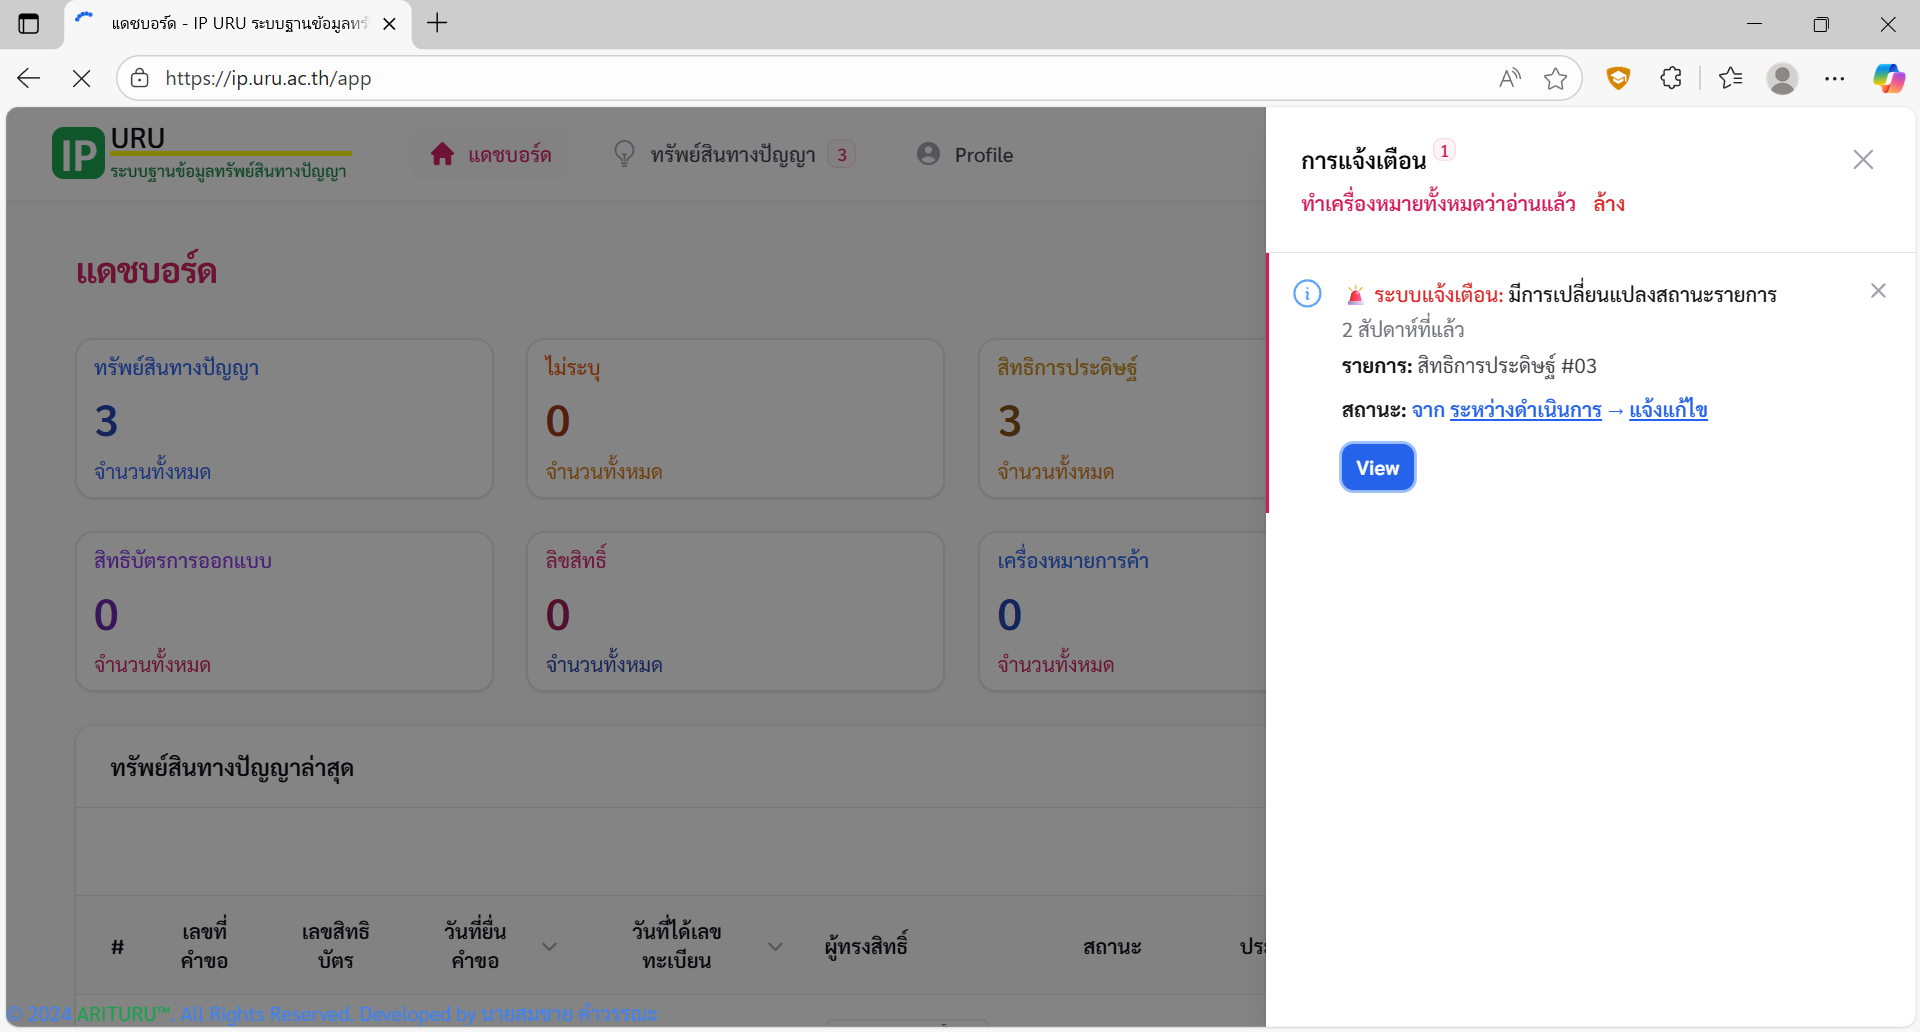This screenshot has width=1920, height=1032.
Task: Mark all notifications as read
Action: 1437,204
